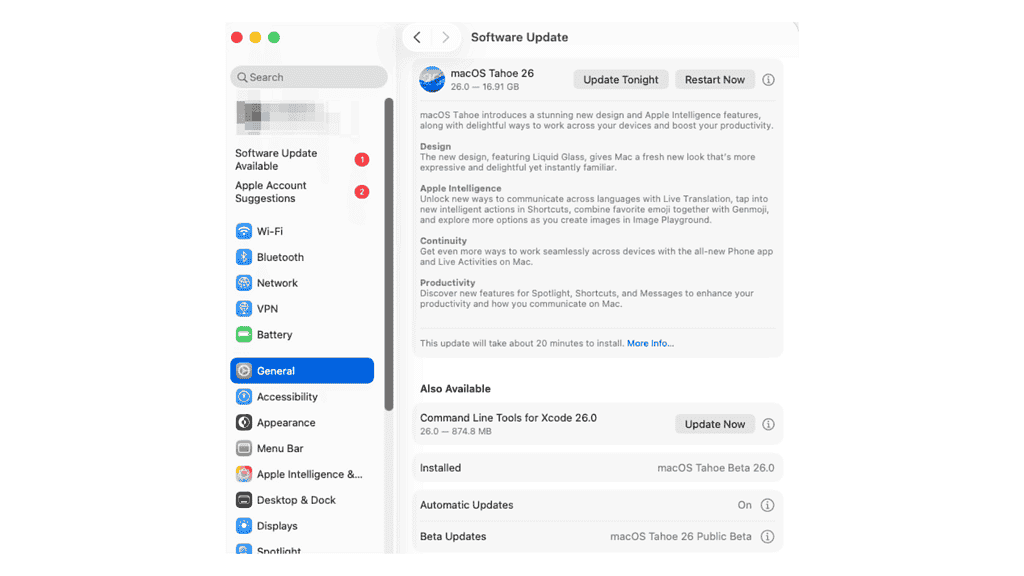The width and height of the screenshot is (1024, 576).
Task: Select the Network label in sidebar
Action: 277,283
